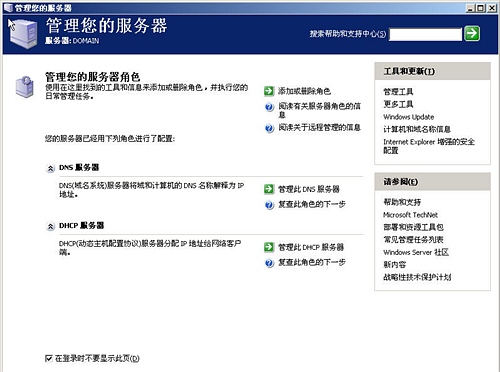
Task: Open 常见管理任务列表 link
Action: (413, 240)
